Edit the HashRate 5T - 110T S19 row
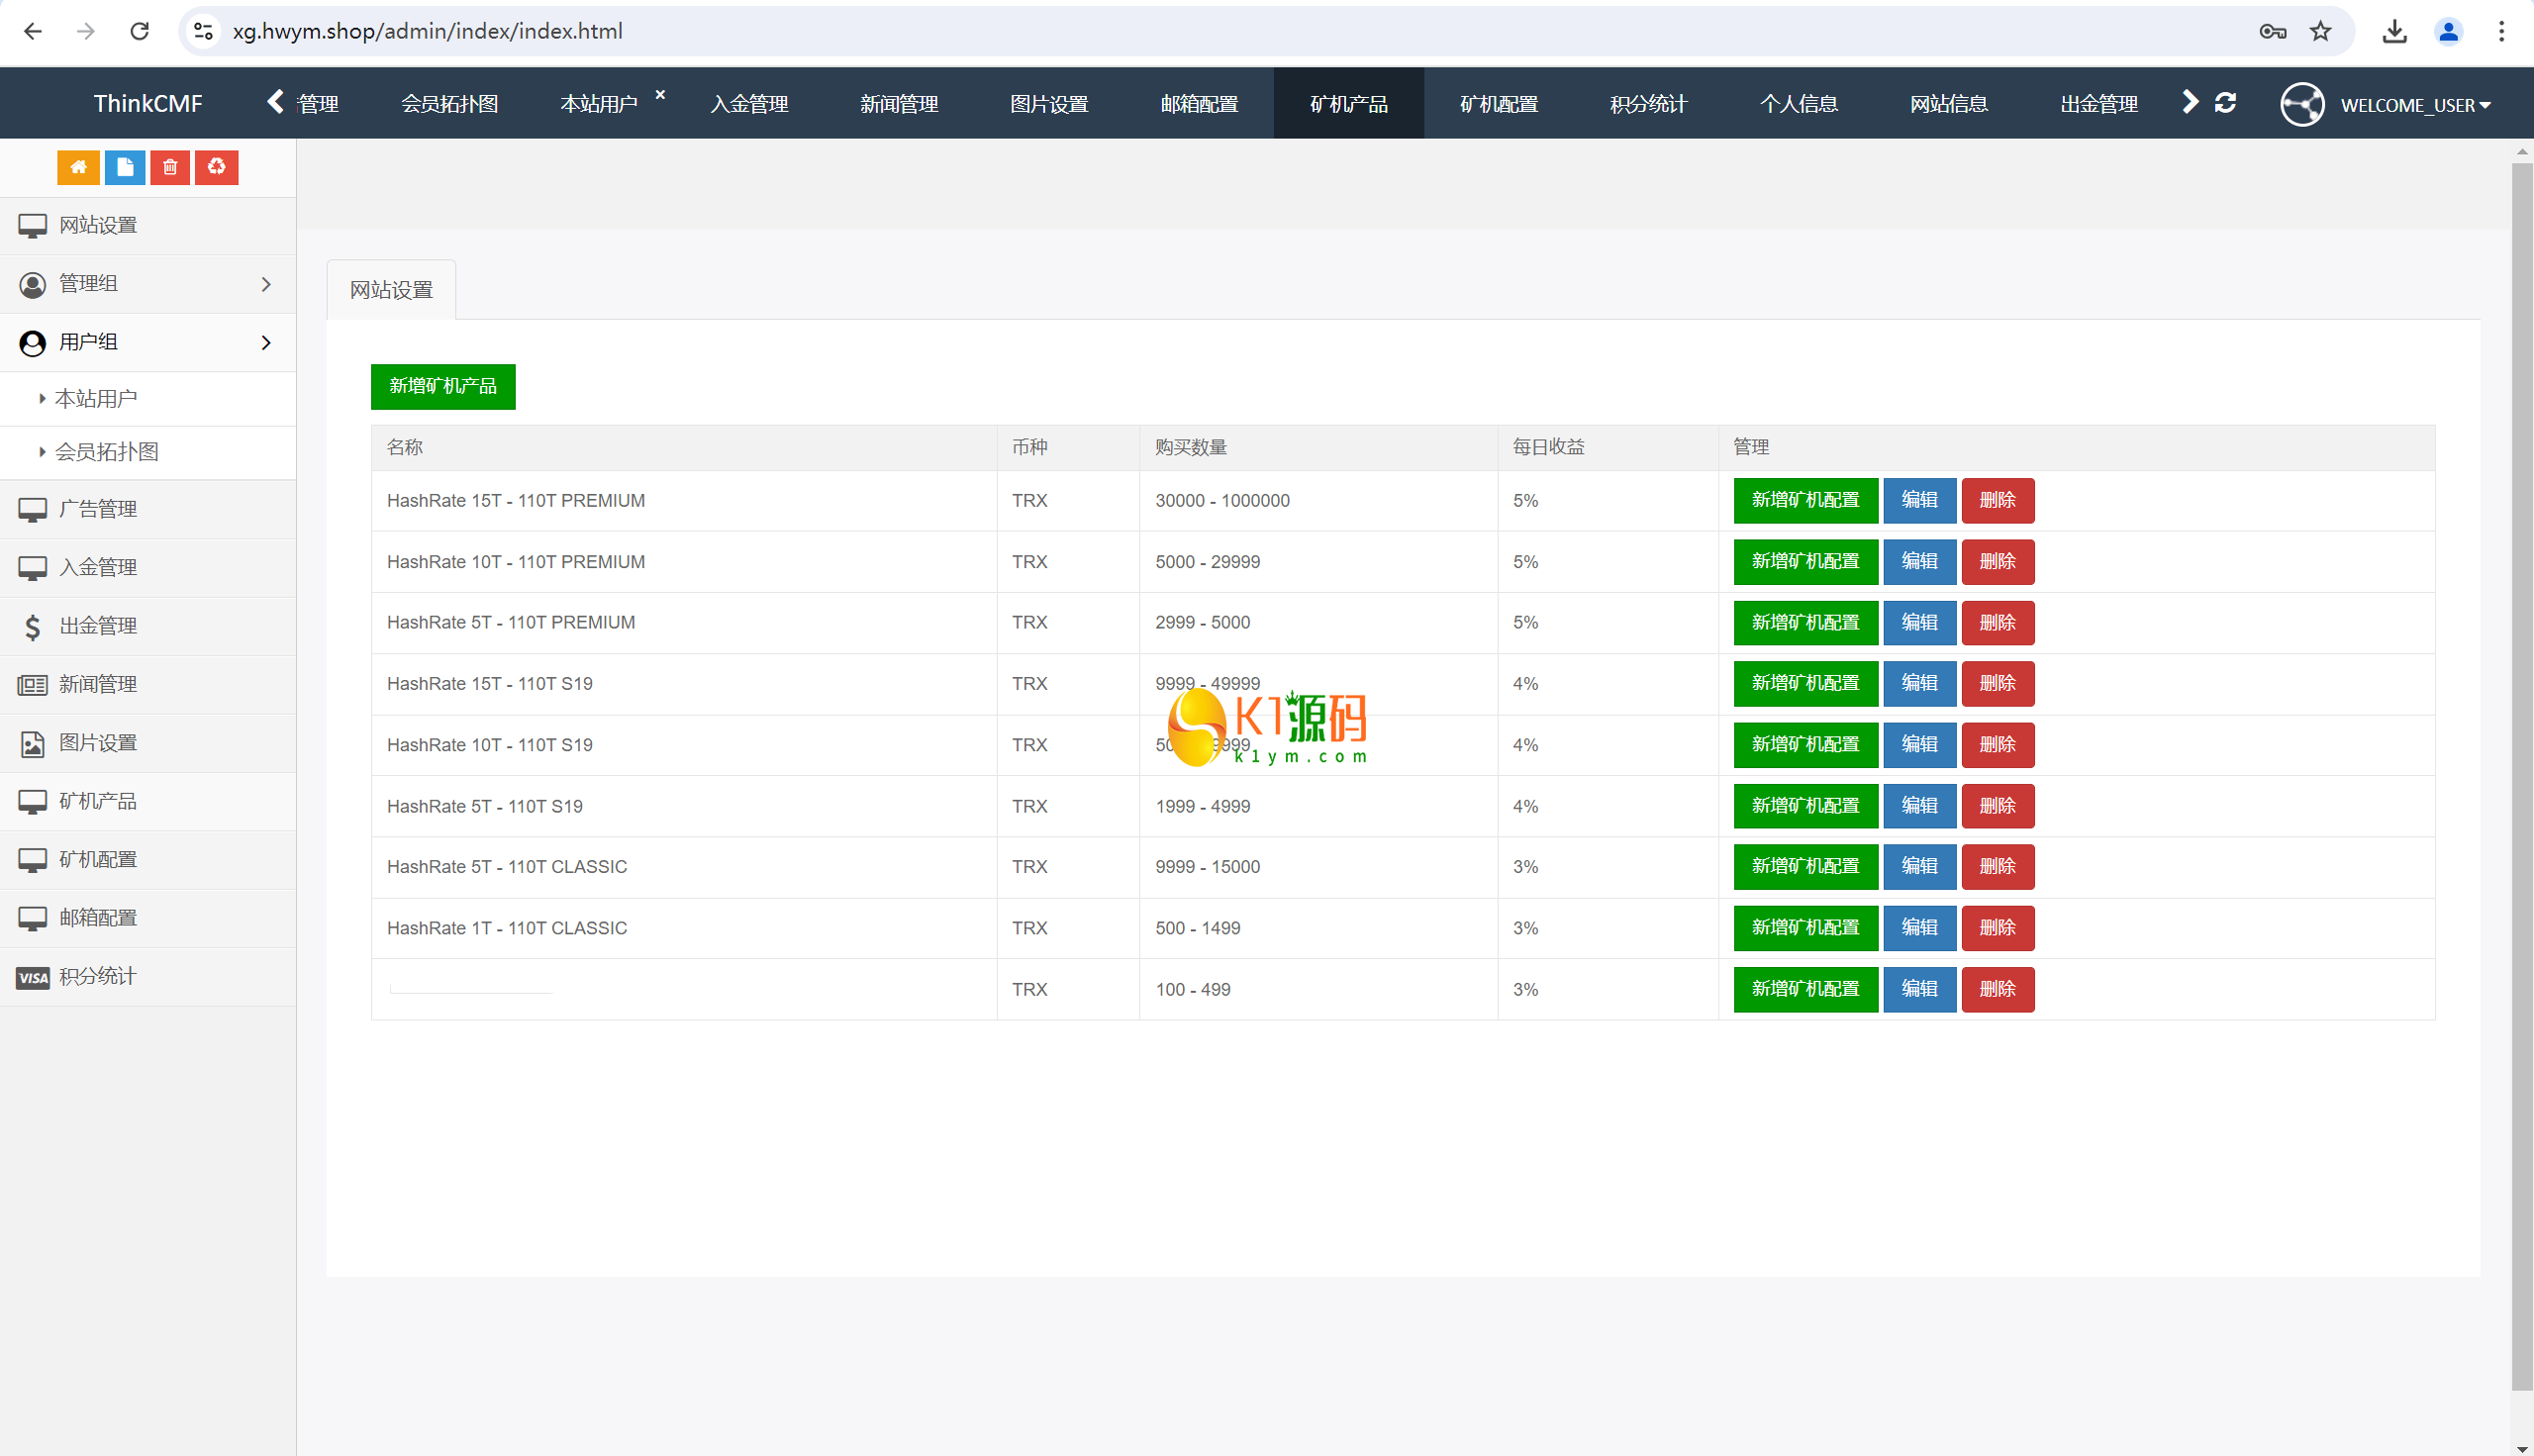The height and width of the screenshot is (1456, 2534). pyautogui.click(x=1919, y=806)
